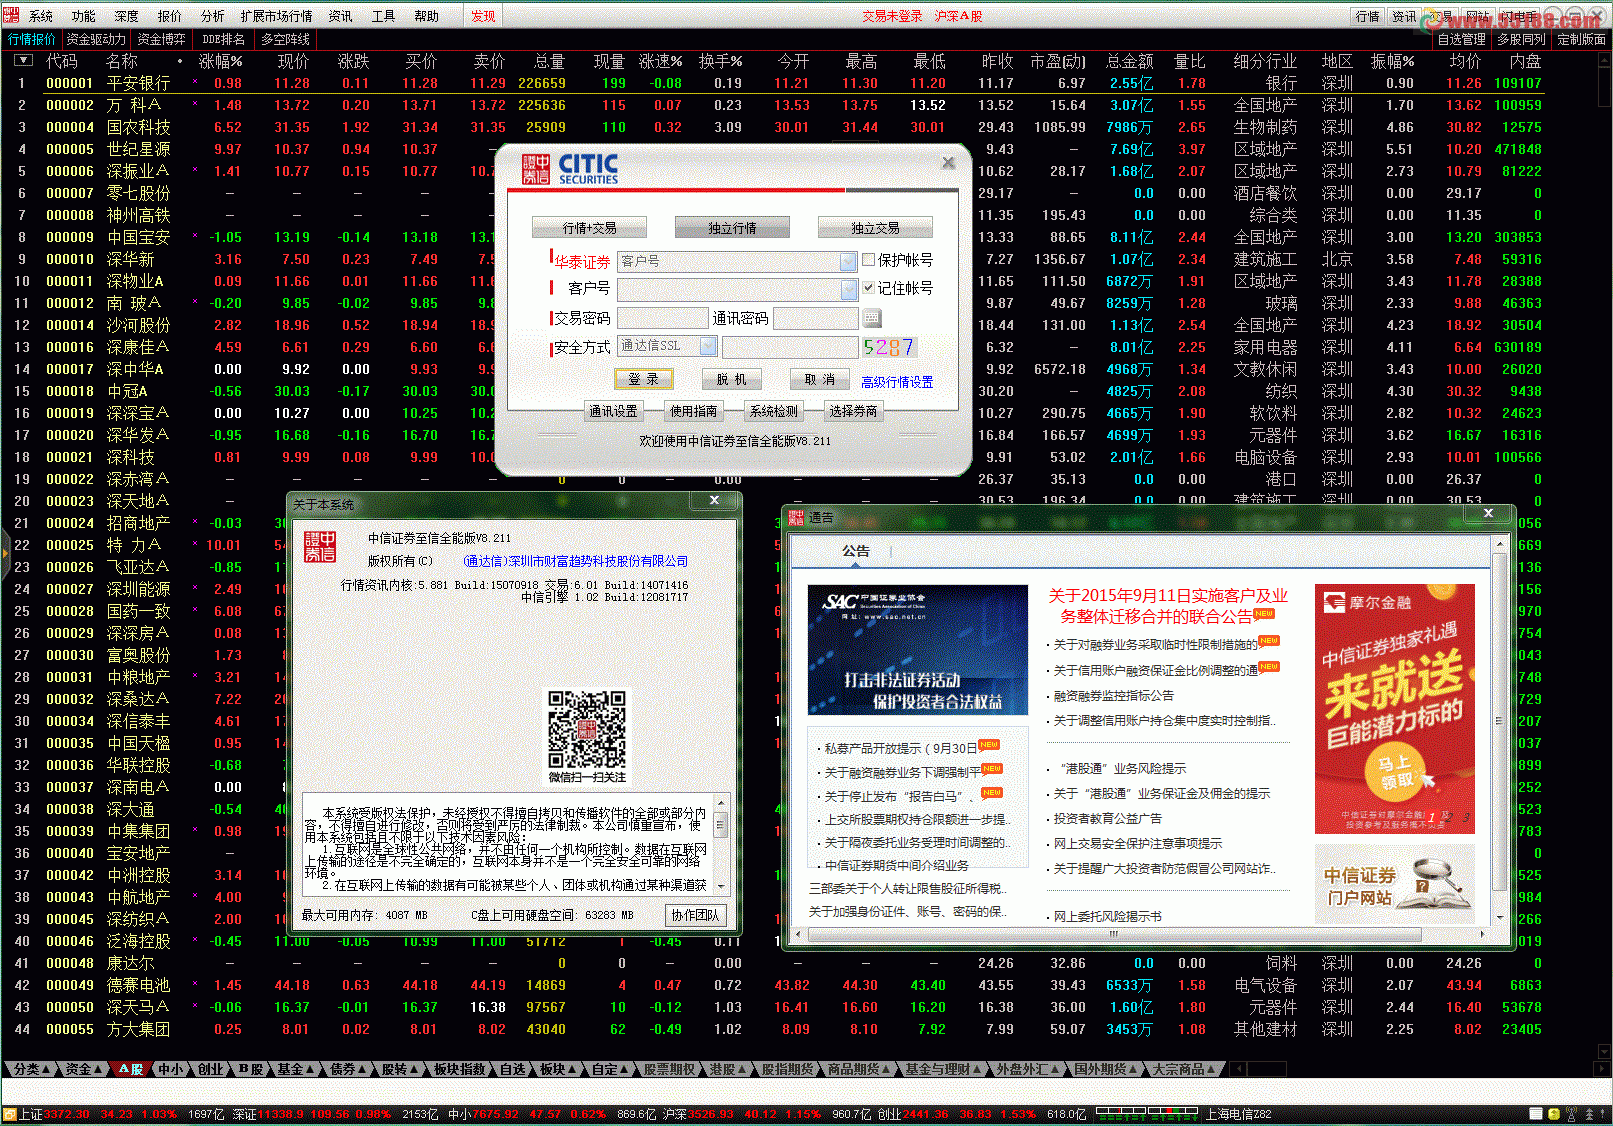Open the column header dropdown left of 代码

click(23, 61)
